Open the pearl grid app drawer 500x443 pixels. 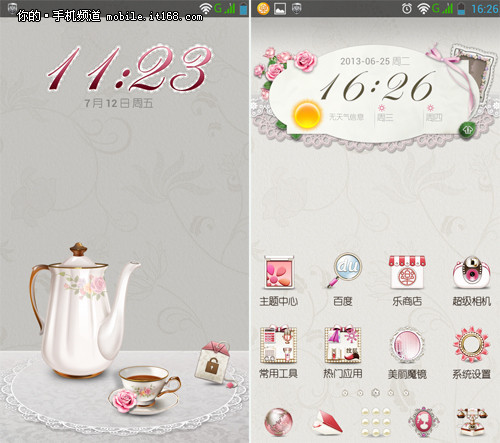[376, 422]
